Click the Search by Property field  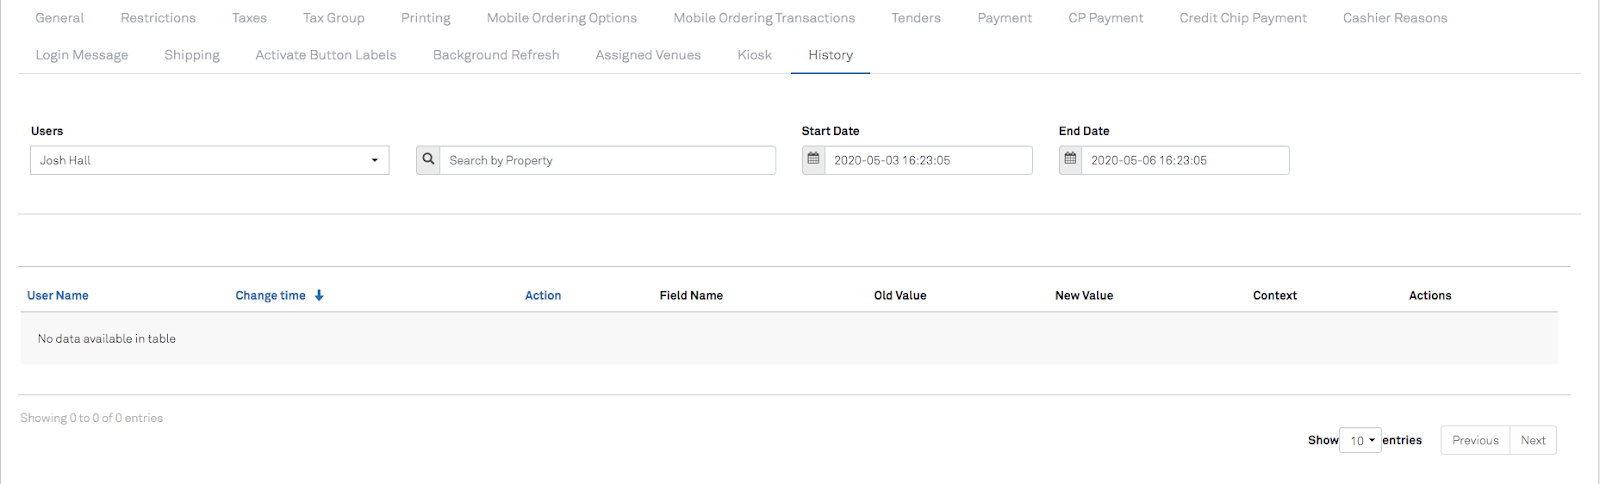pyautogui.click(x=607, y=160)
